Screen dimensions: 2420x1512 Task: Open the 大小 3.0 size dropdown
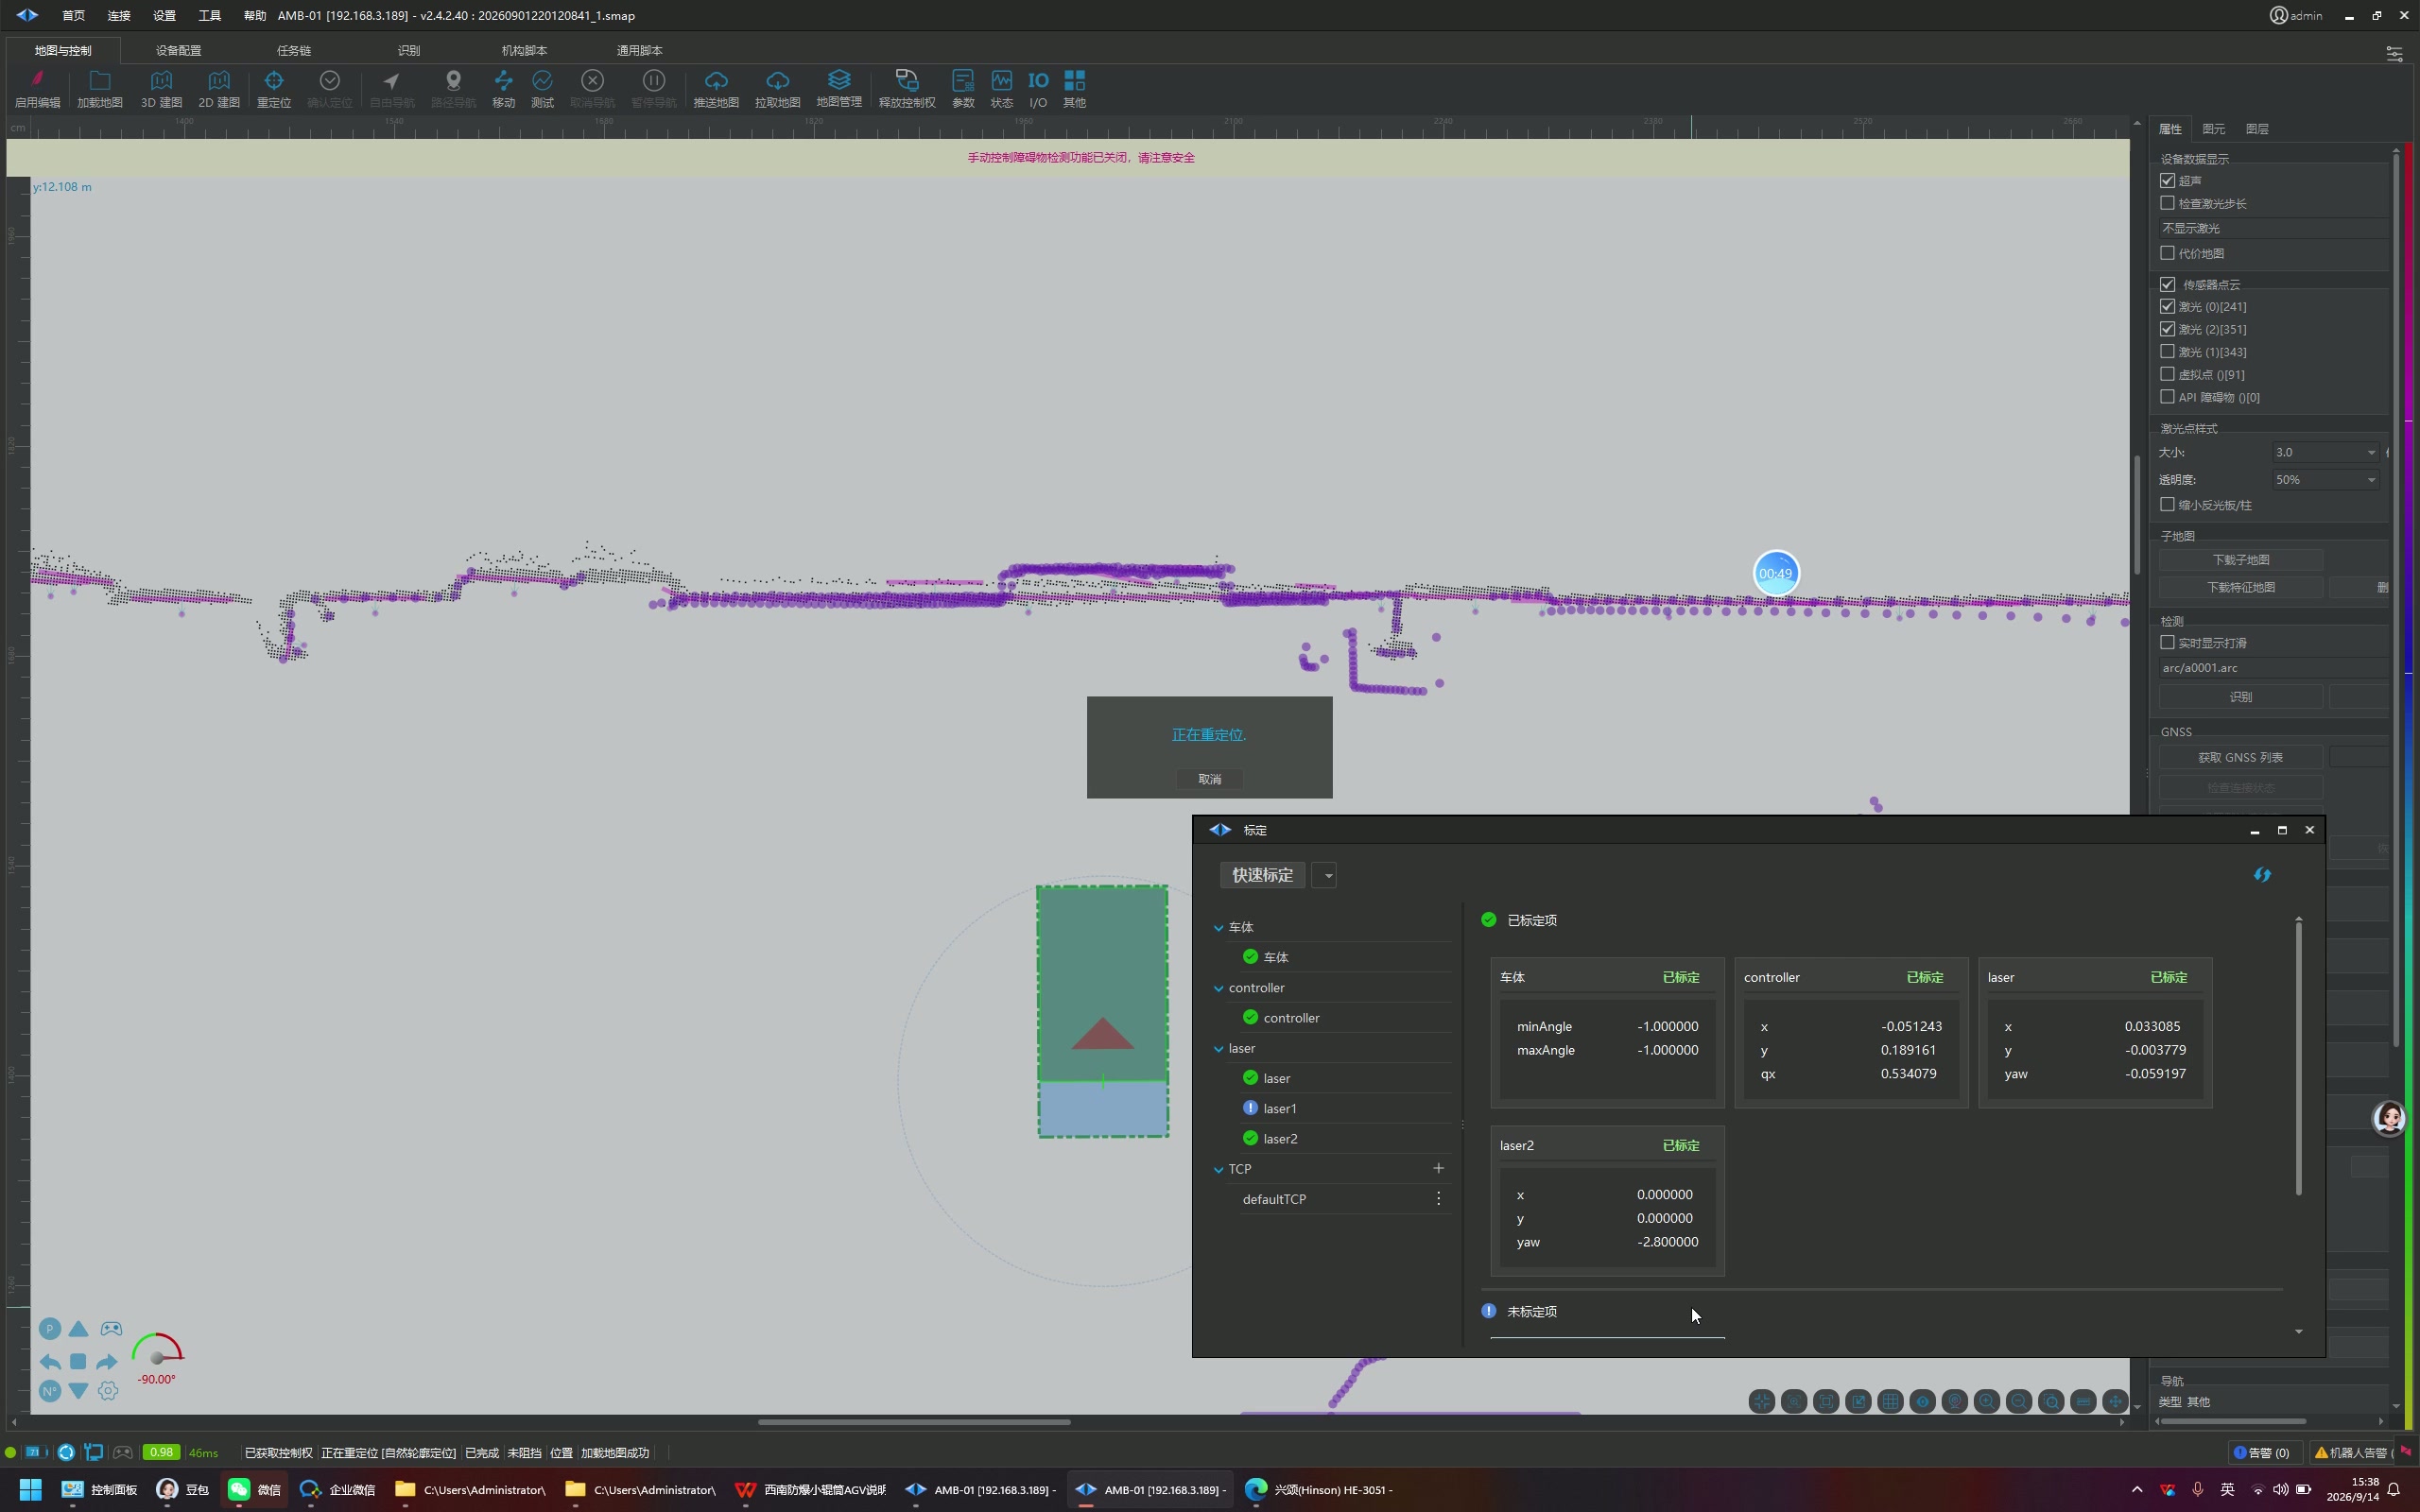tap(2325, 452)
